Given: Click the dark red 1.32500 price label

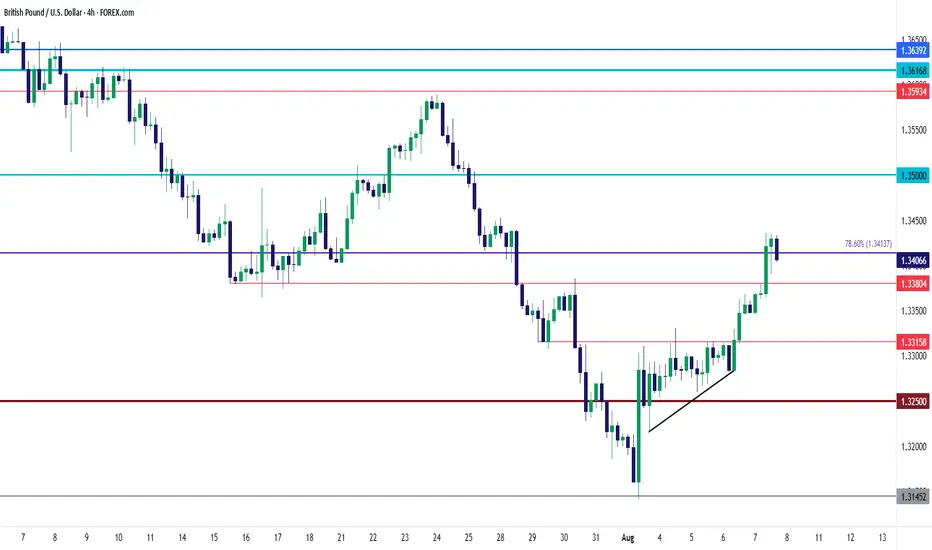Looking at the screenshot, I should click(913, 401).
